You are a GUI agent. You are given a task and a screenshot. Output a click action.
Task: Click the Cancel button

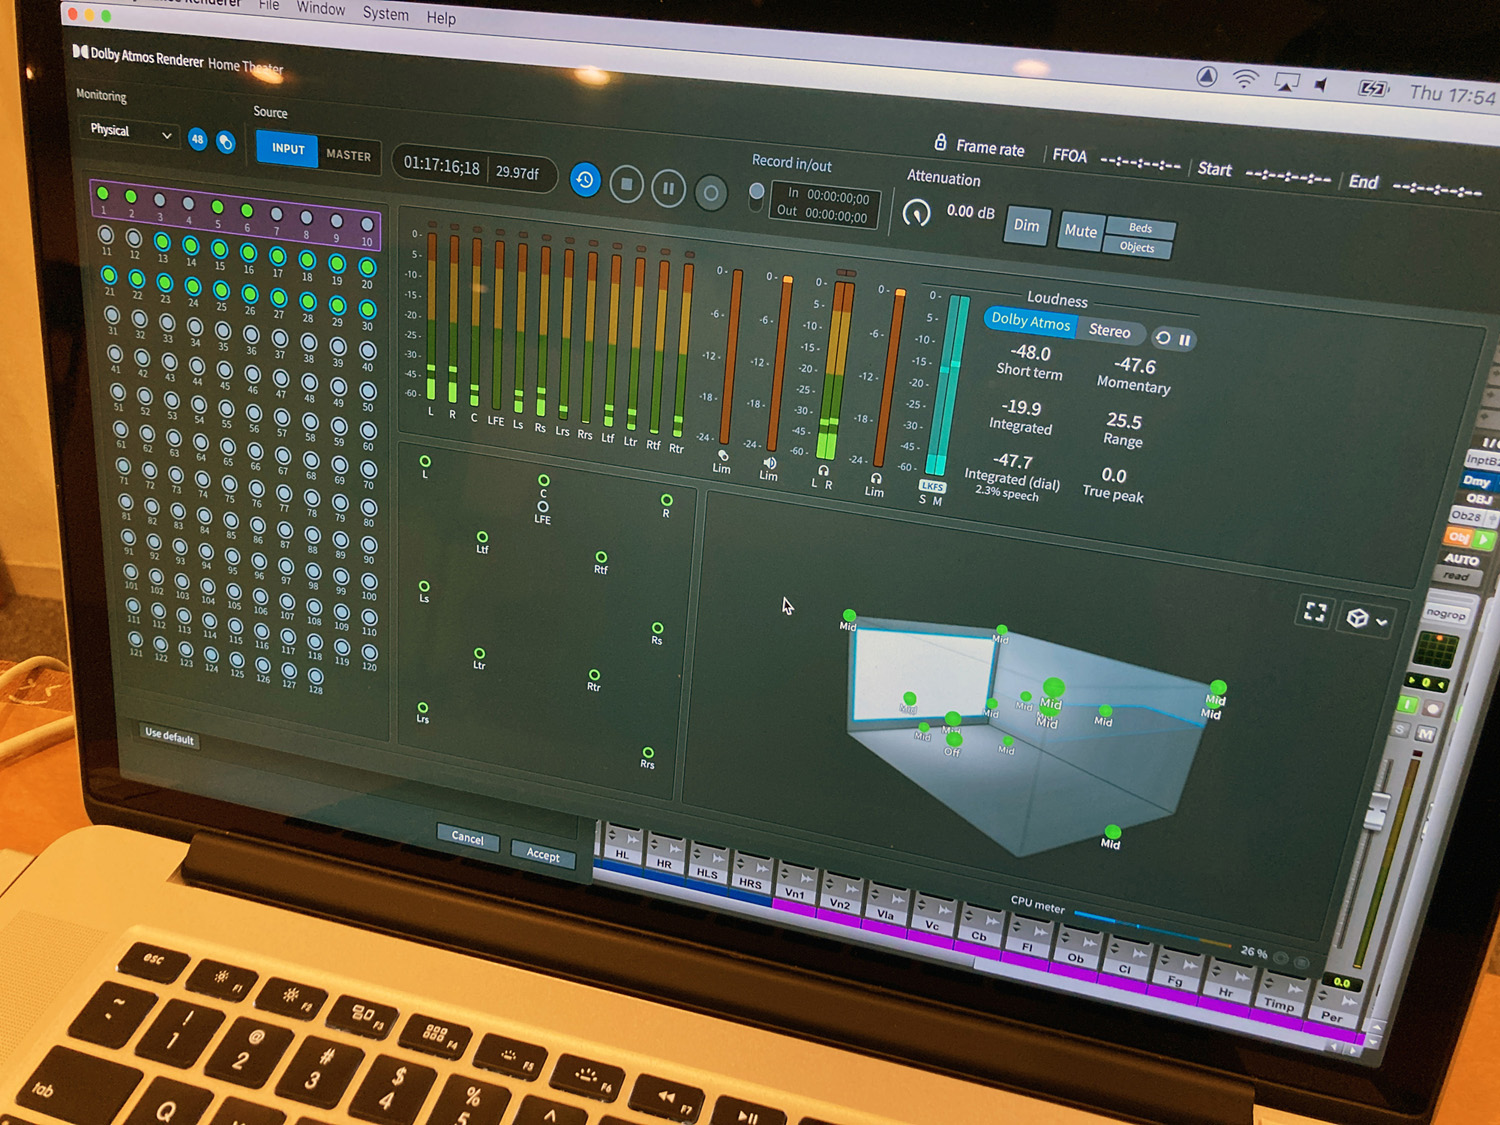point(467,837)
